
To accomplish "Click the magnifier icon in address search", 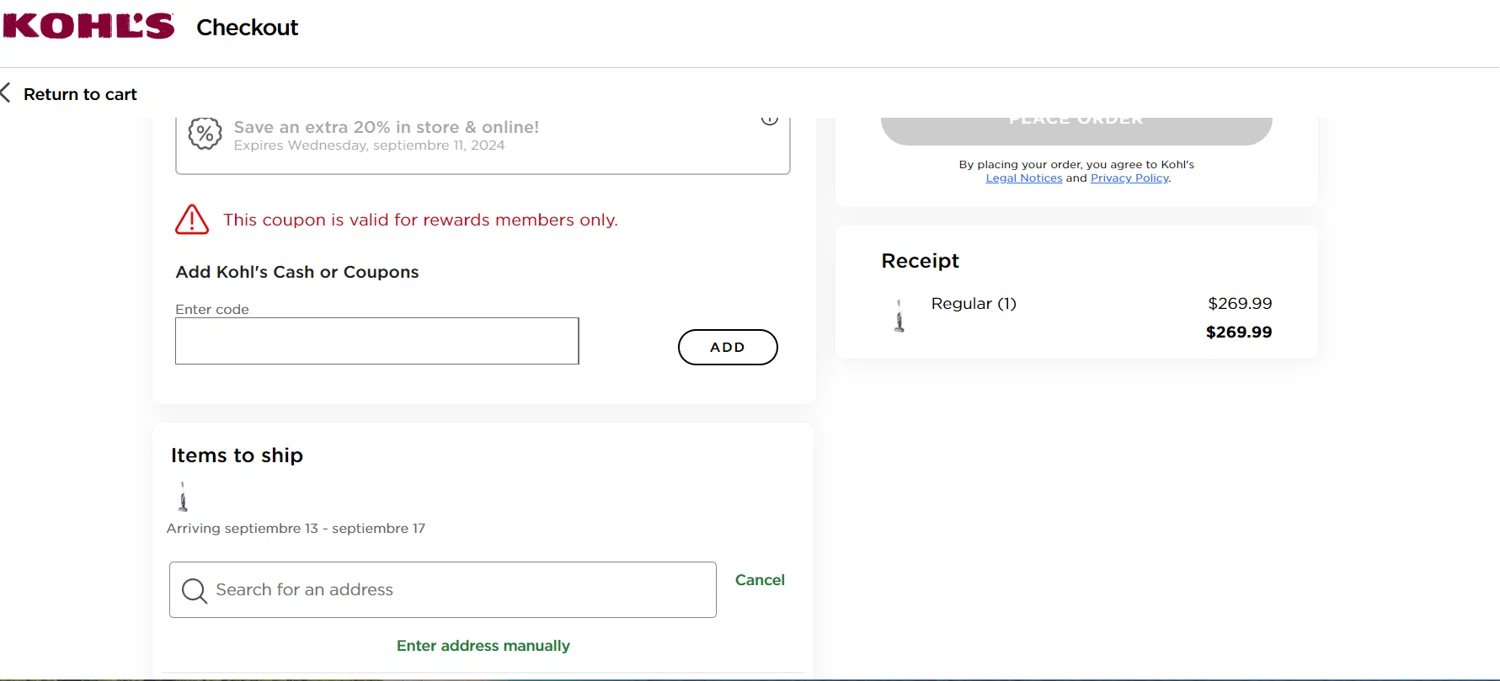I will [194, 590].
